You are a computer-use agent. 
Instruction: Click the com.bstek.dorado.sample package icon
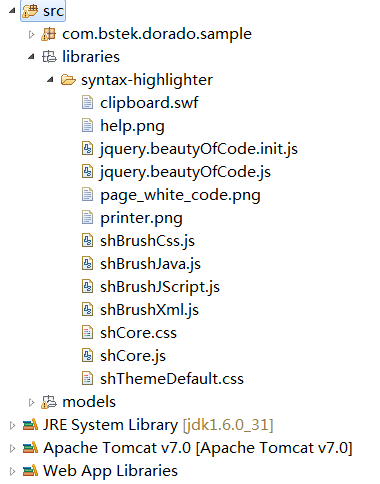click(49, 34)
